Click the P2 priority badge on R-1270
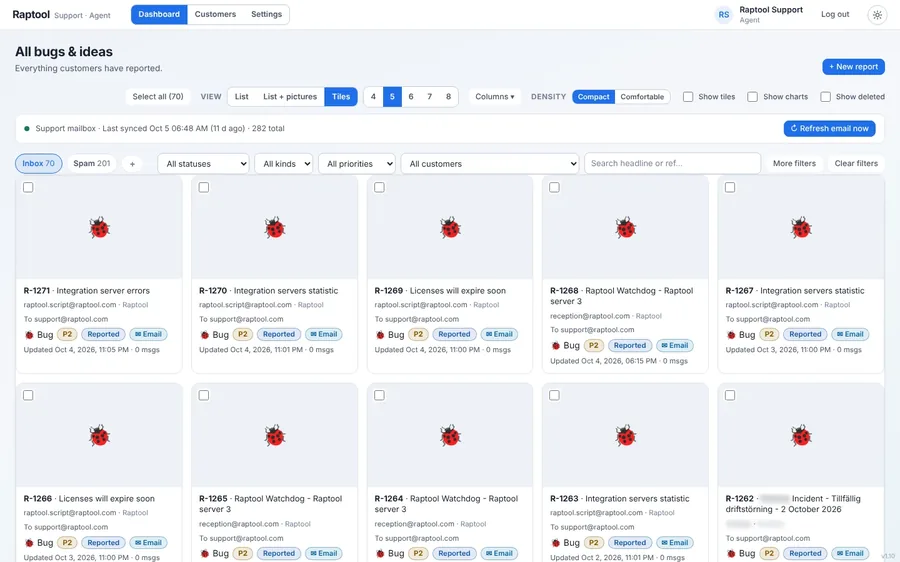 243,334
